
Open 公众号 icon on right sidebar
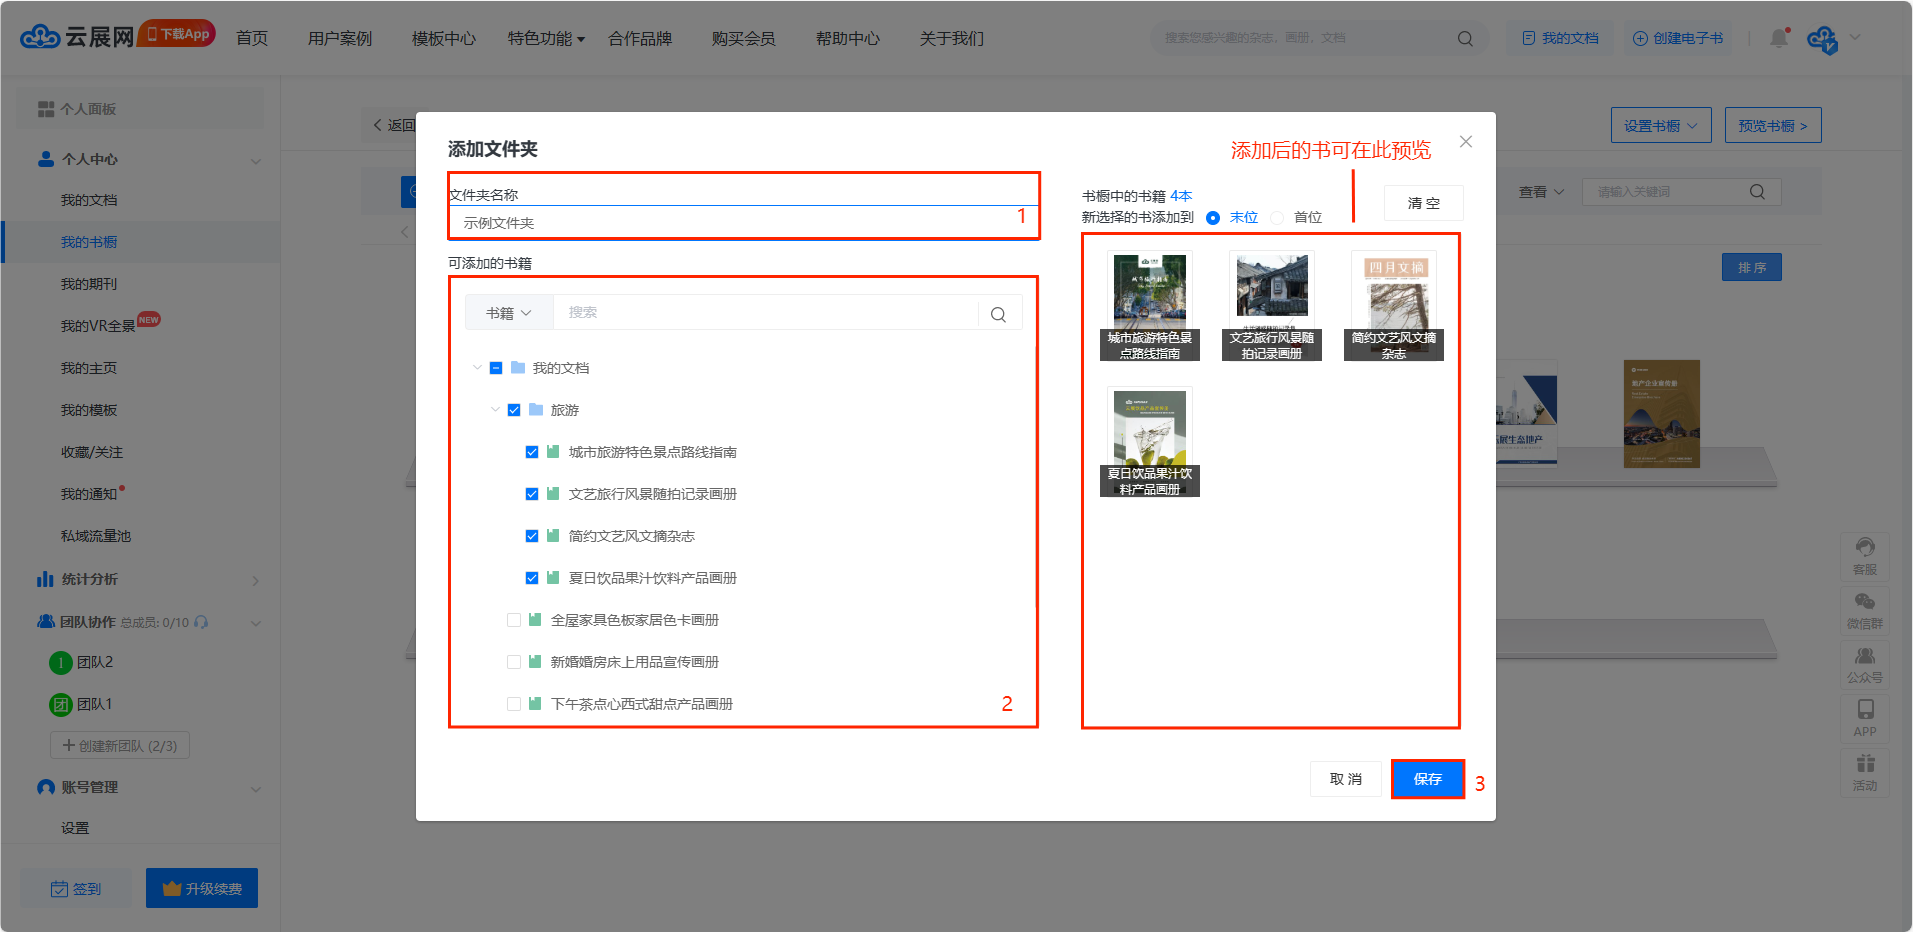1865,664
